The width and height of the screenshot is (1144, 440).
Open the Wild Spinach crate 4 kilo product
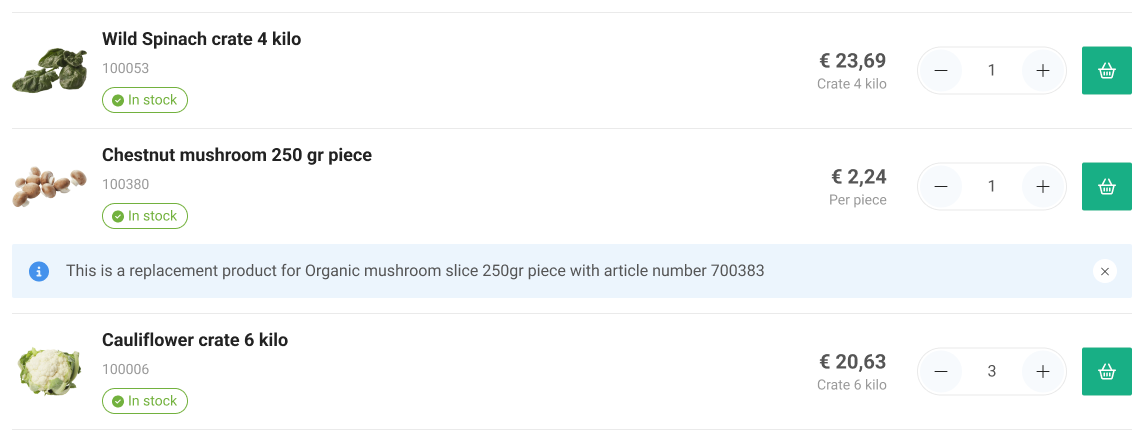(x=201, y=39)
